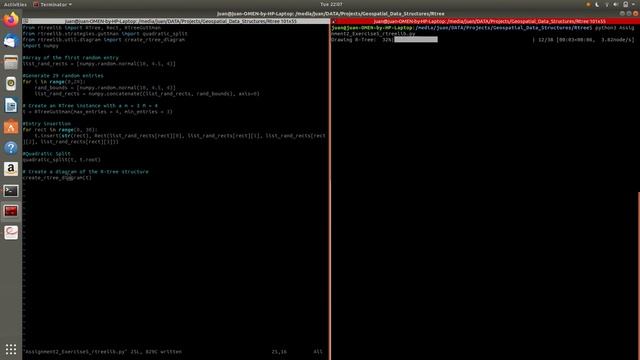The height and width of the screenshot is (360, 640).
Task: Select the red Terminator icon in the dock
Action: coord(11,211)
